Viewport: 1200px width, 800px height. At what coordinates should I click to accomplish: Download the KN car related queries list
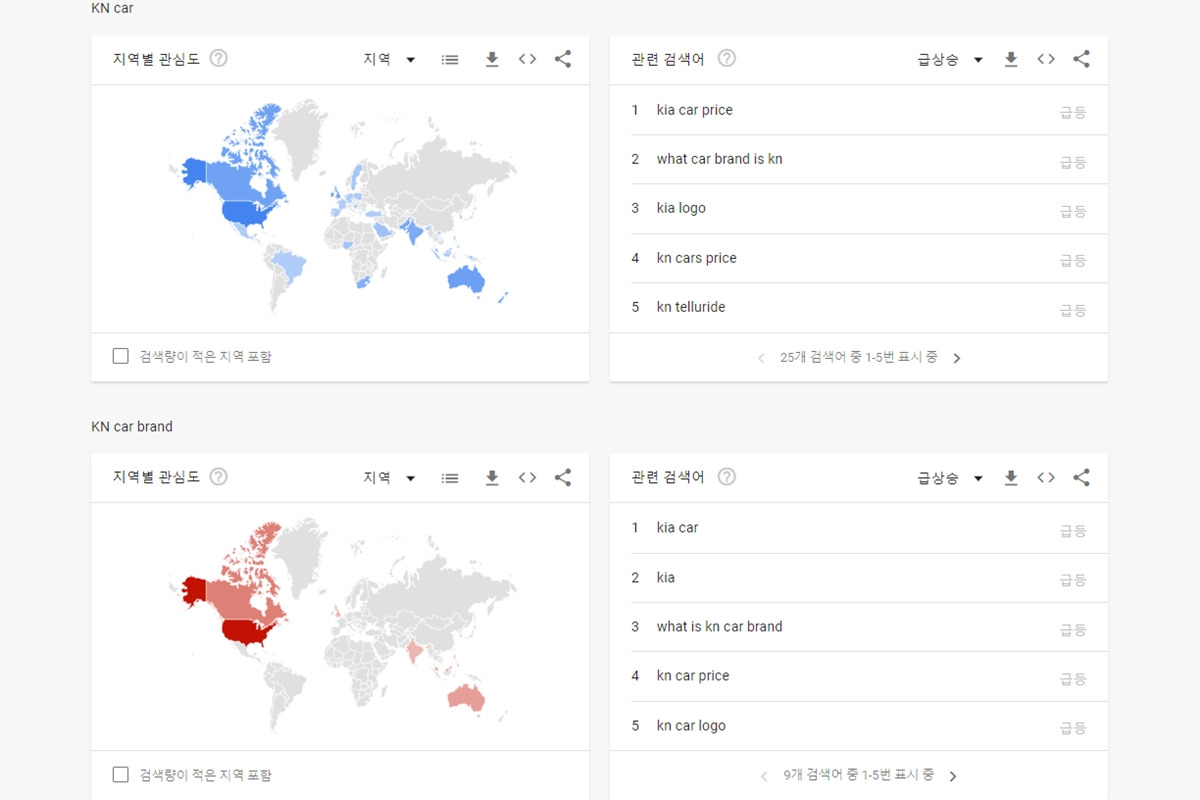1010,59
